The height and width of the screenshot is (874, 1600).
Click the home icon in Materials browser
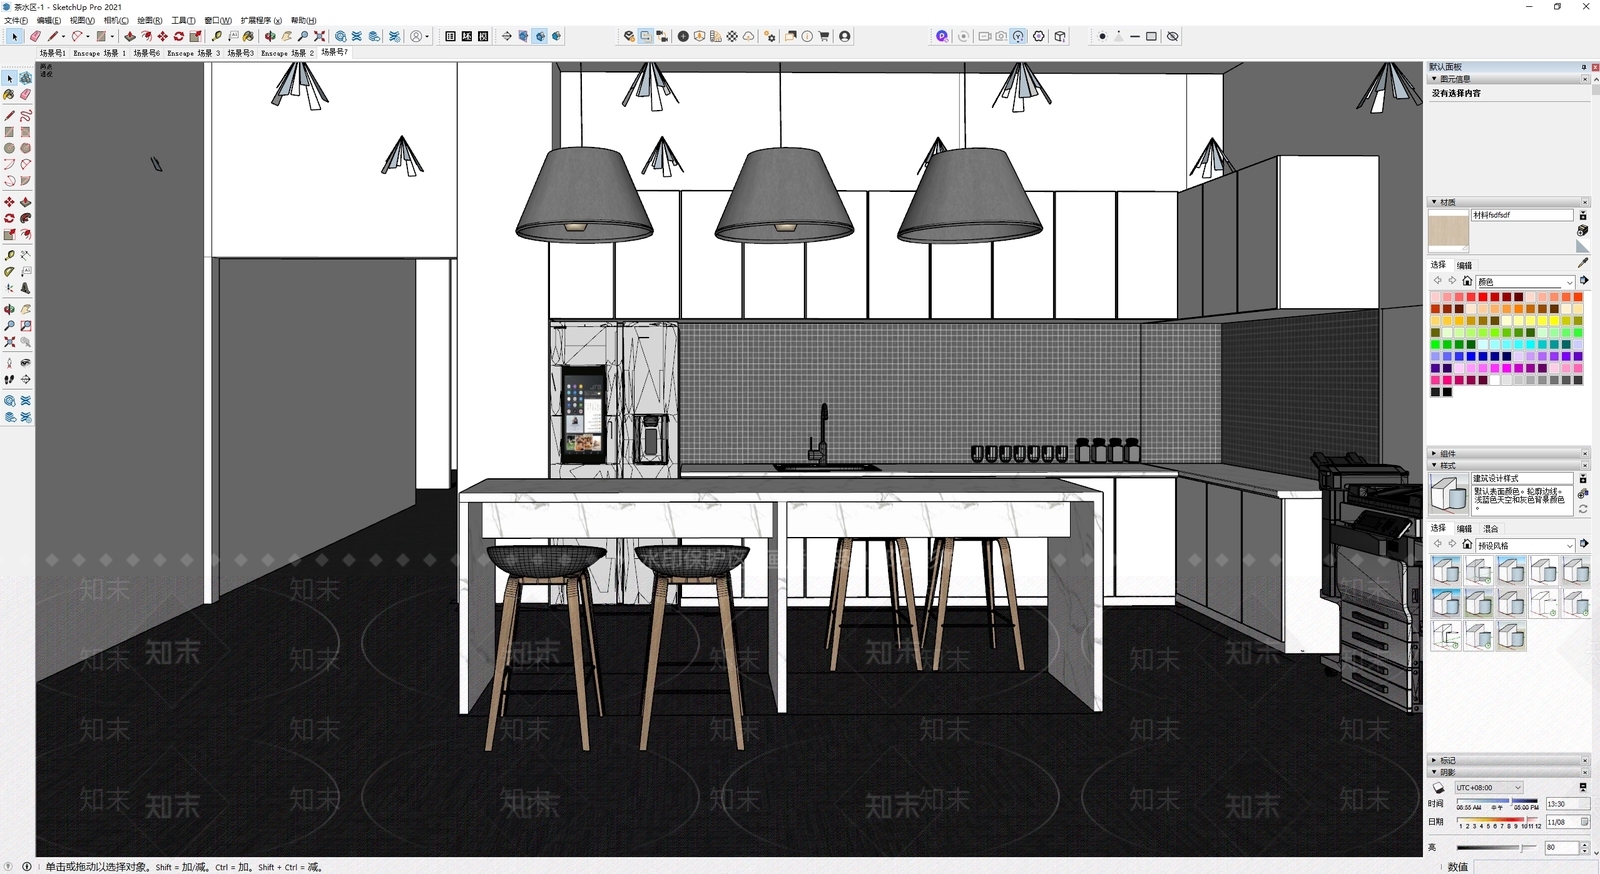pyautogui.click(x=1467, y=280)
